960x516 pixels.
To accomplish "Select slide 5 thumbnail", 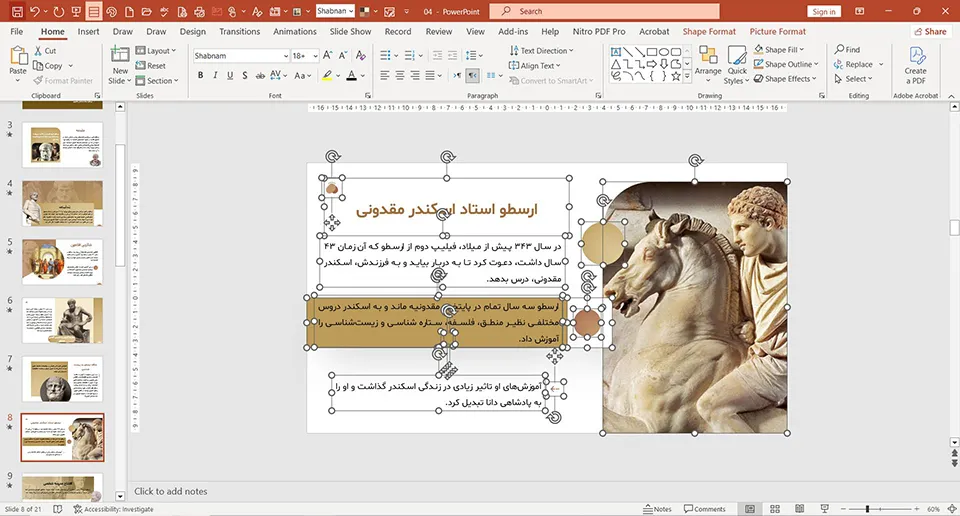I will 62,261.
